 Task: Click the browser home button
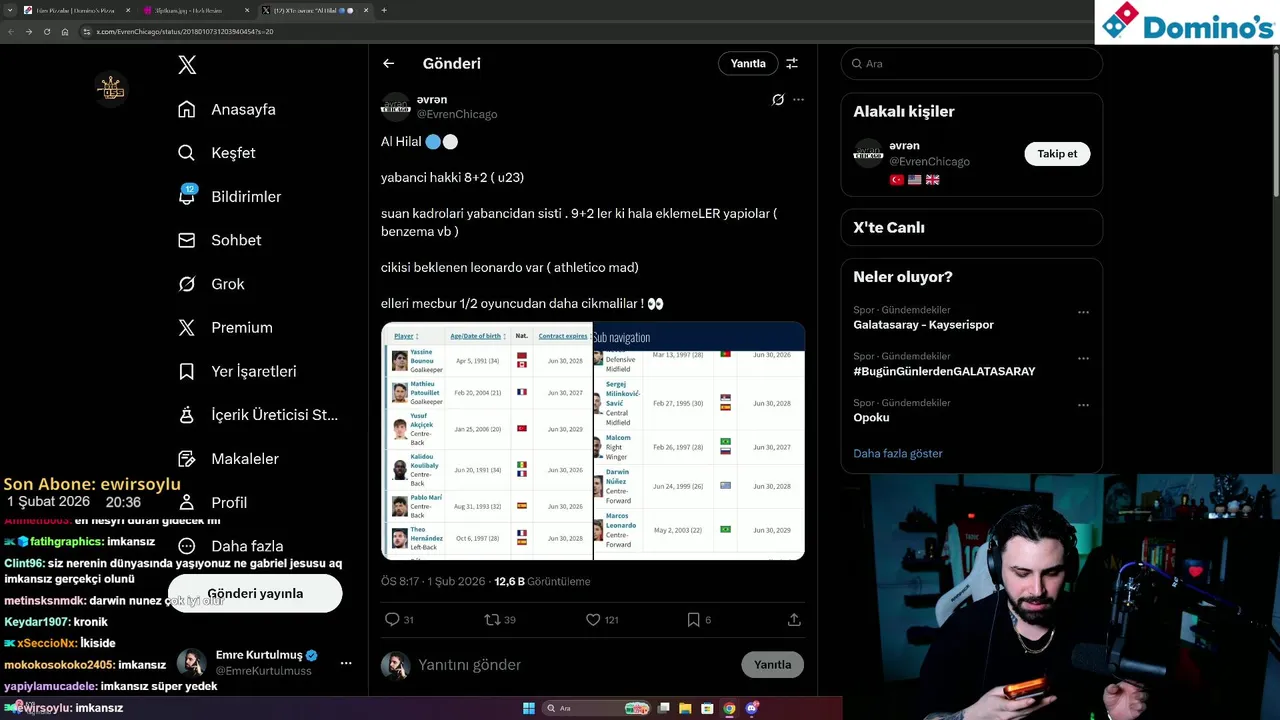[x=65, y=32]
